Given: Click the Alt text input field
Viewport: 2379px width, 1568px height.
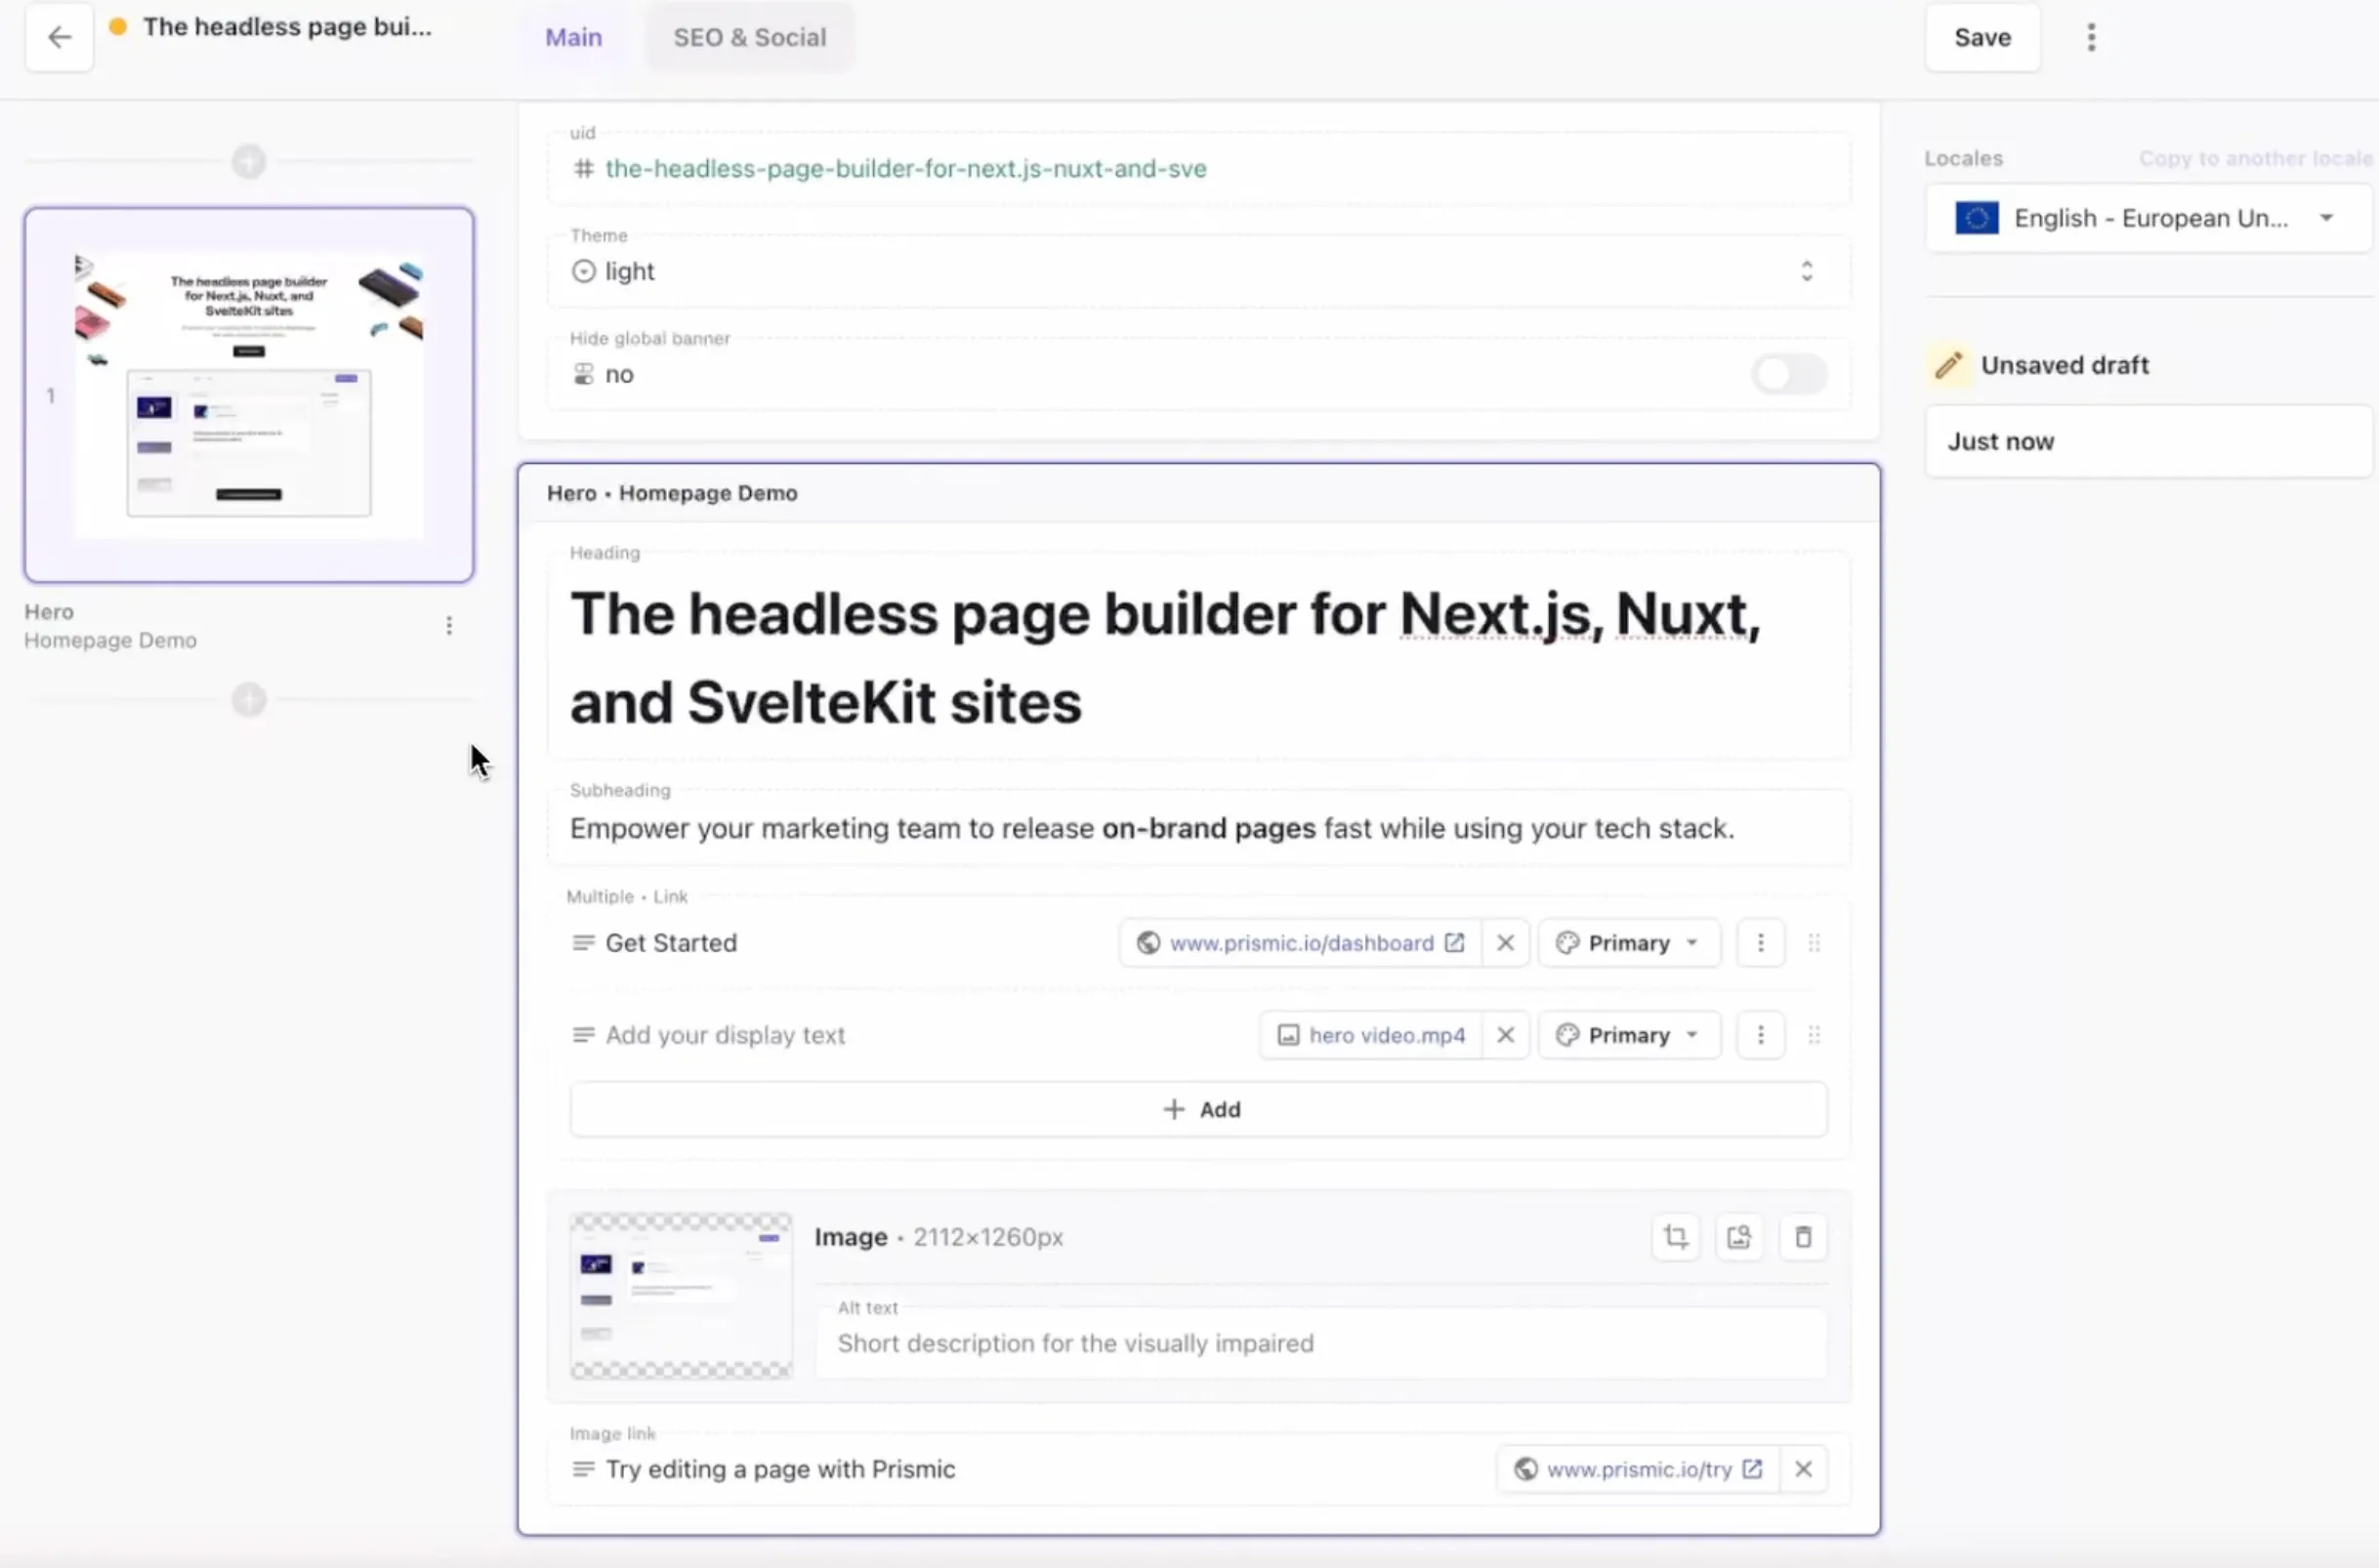Looking at the screenshot, I should click(1321, 1343).
